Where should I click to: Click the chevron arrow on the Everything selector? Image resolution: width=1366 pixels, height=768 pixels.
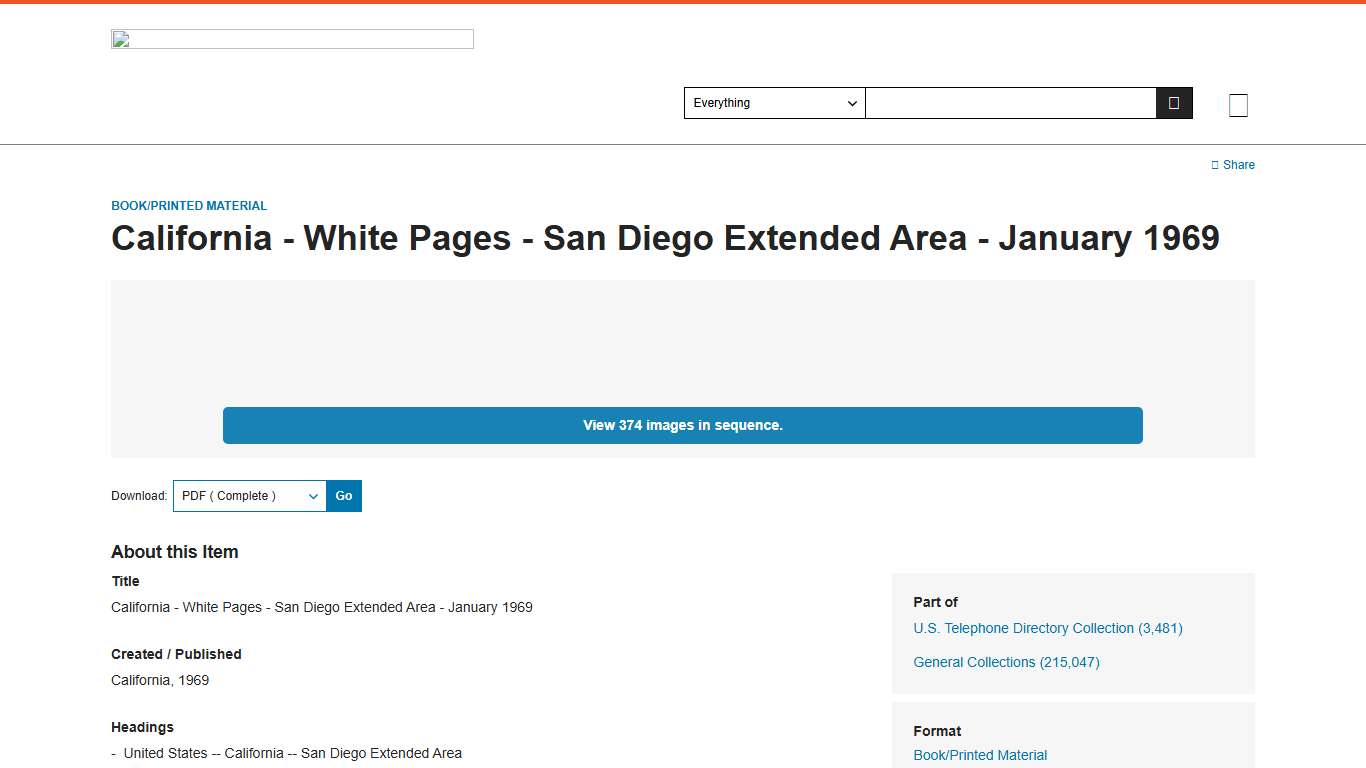click(x=853, y=103)
